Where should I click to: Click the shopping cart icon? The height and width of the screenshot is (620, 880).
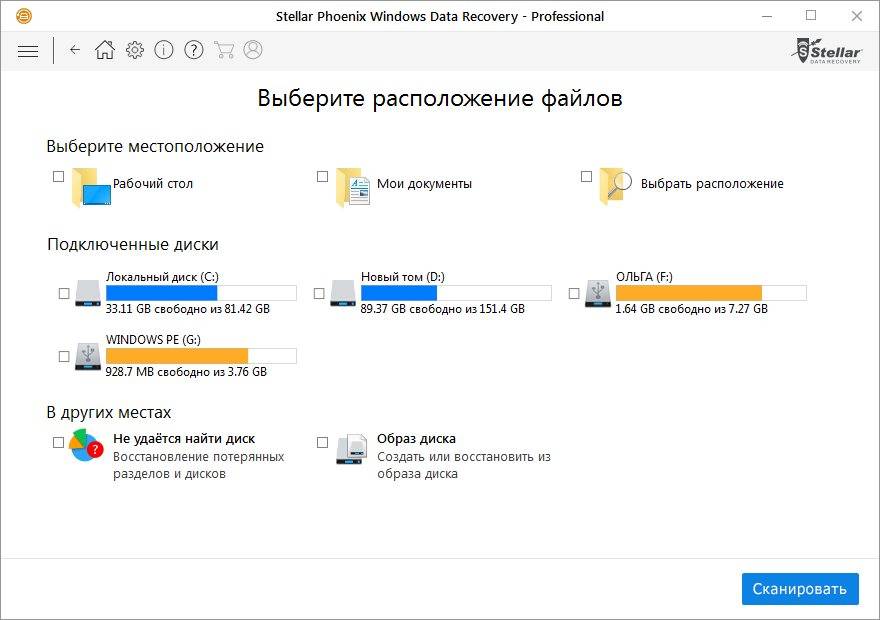click(224, 50)
